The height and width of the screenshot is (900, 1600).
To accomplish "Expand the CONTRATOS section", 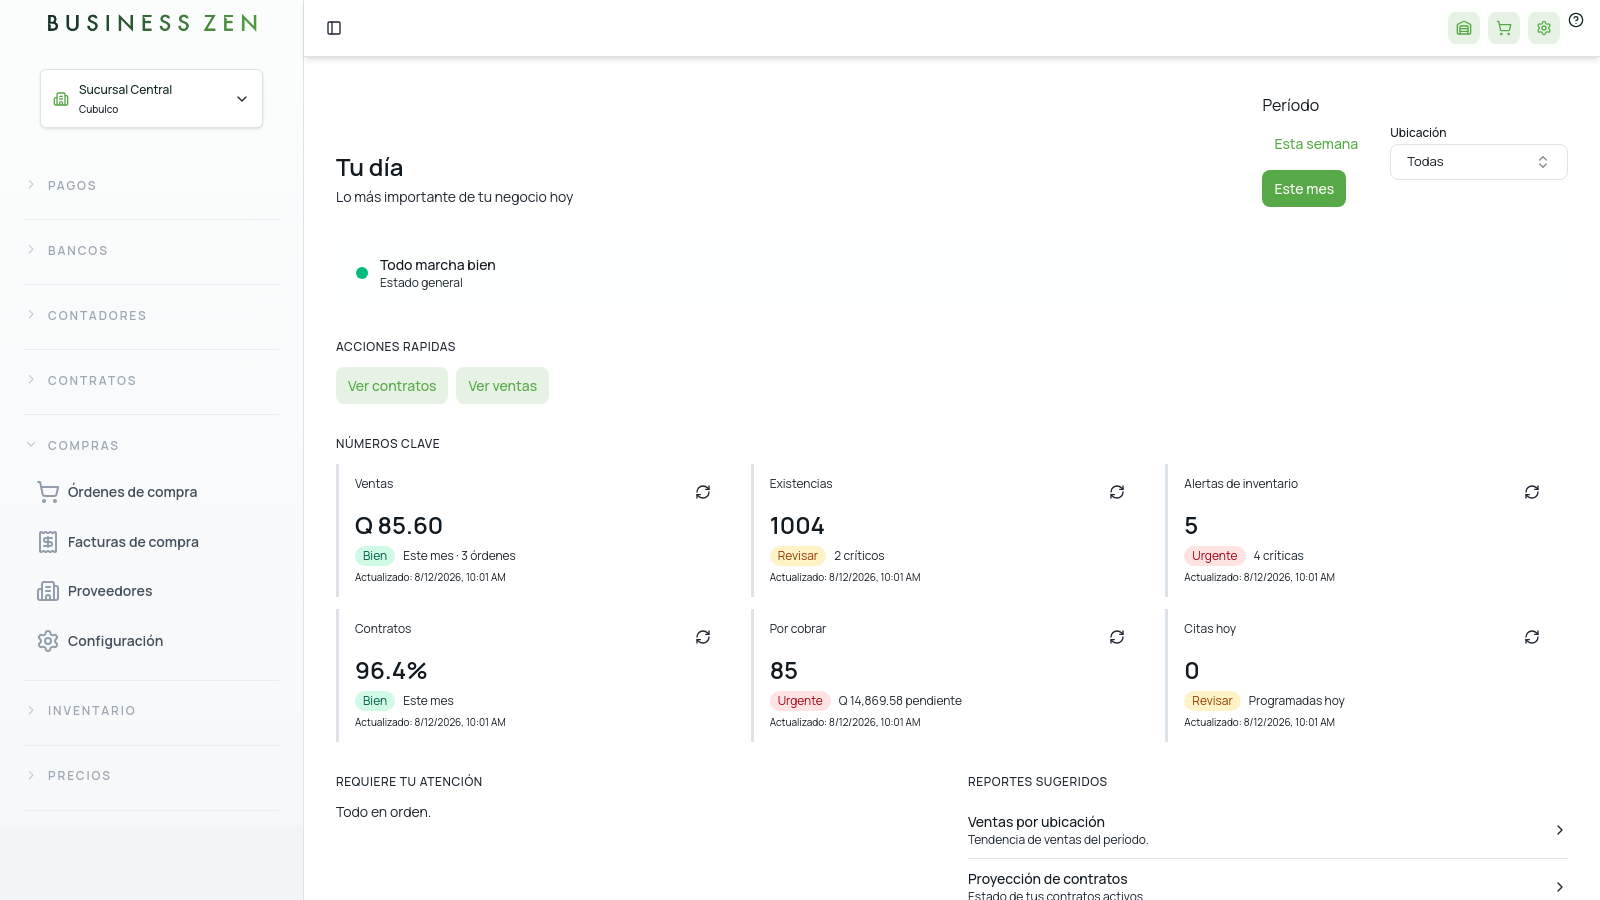I will click(151, 381).
